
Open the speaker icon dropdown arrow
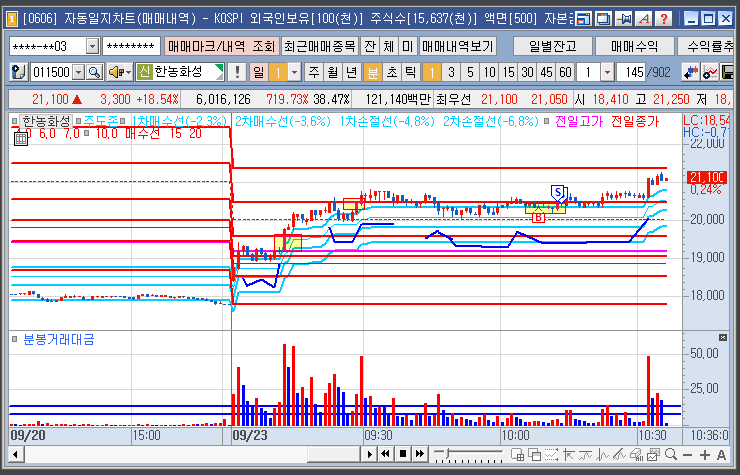[128, 72]
